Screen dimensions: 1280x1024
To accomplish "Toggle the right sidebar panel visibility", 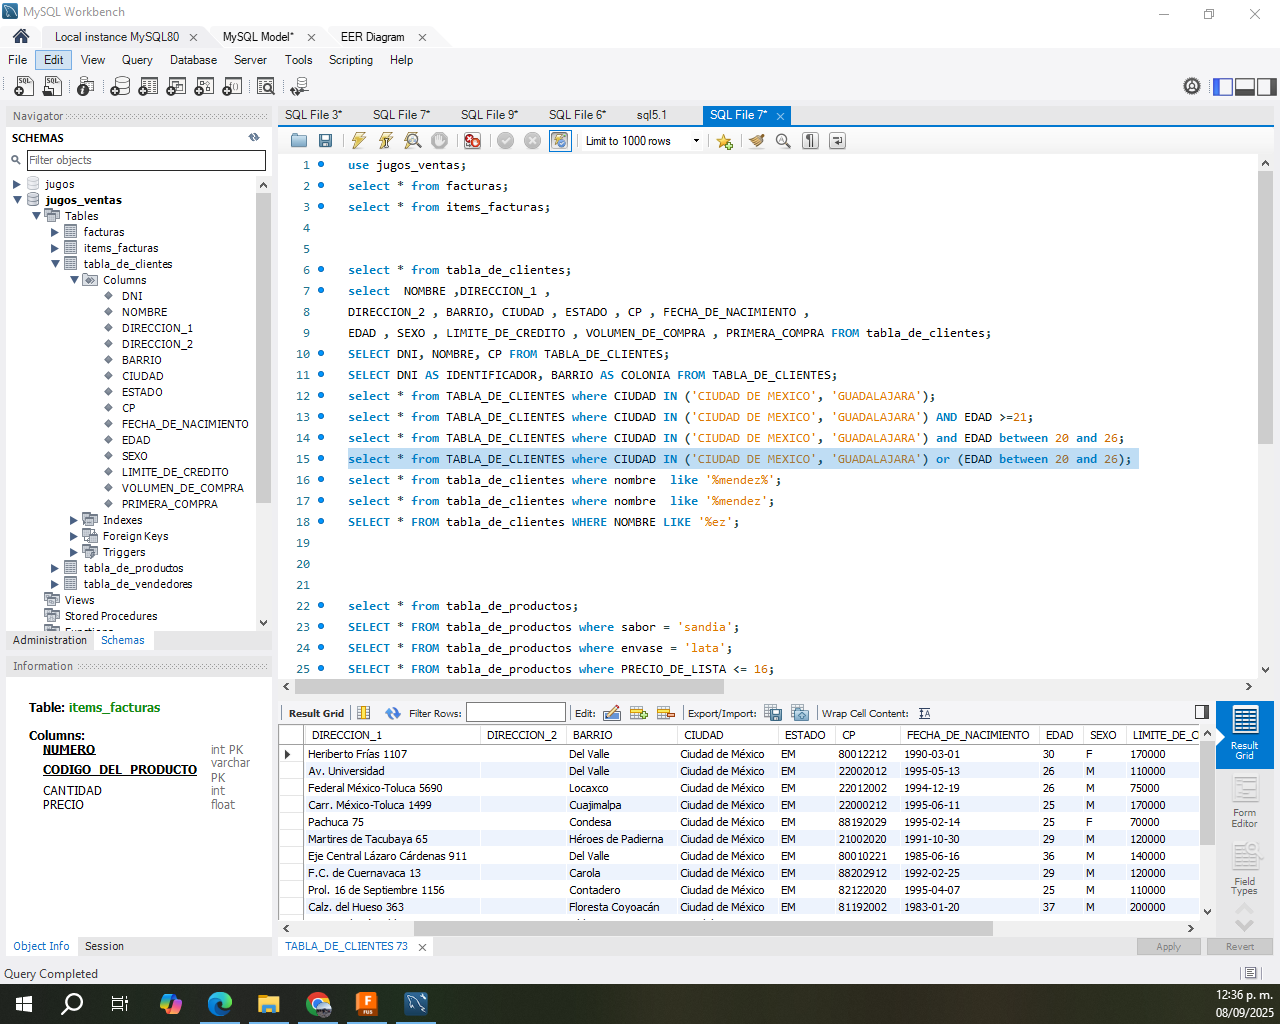I will tap(1267, 87).
